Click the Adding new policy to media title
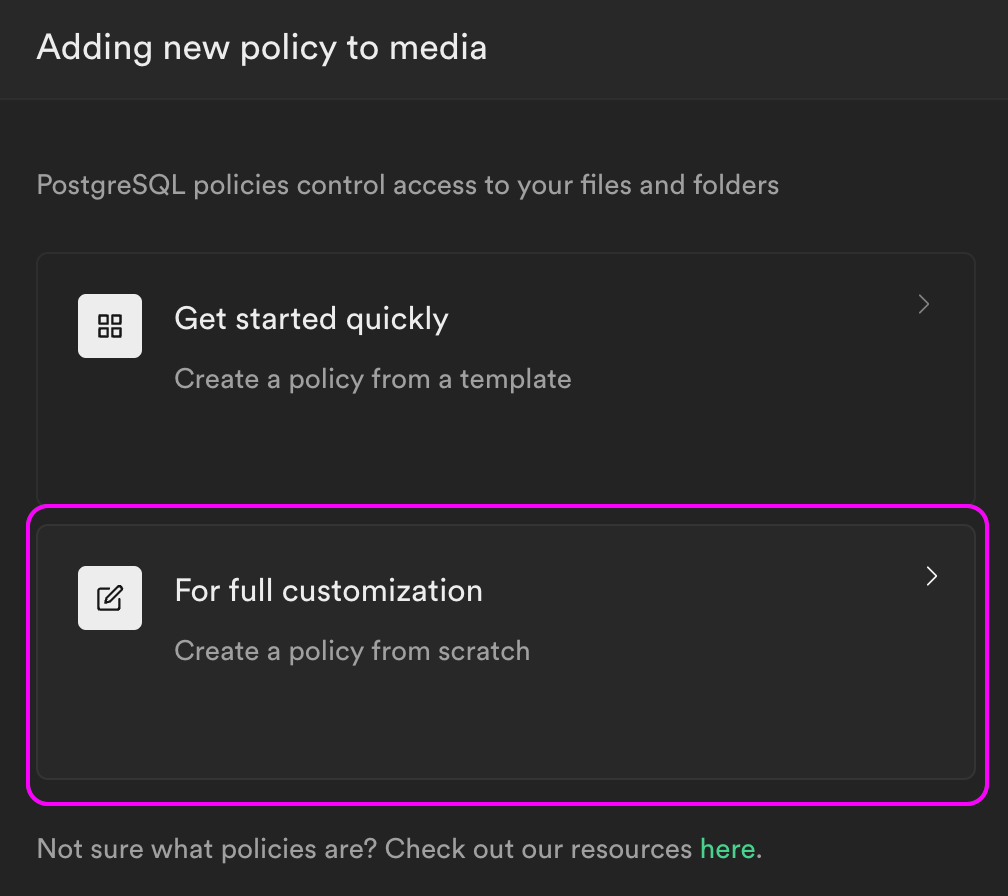The height and width of the screenshot is (896, 1008). tap(262, 48)
